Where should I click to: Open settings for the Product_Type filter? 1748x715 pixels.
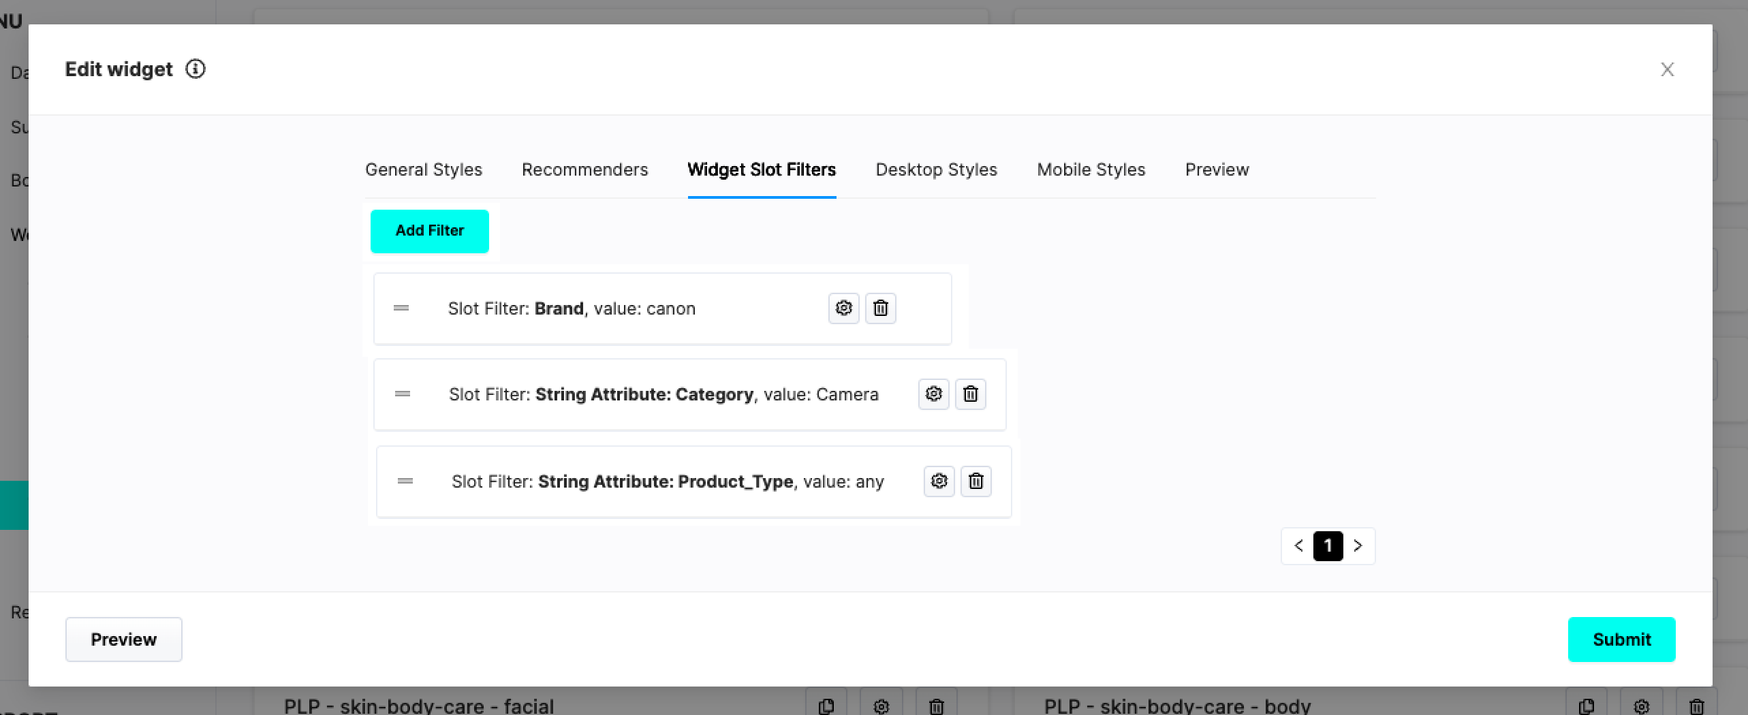(939, 481)
